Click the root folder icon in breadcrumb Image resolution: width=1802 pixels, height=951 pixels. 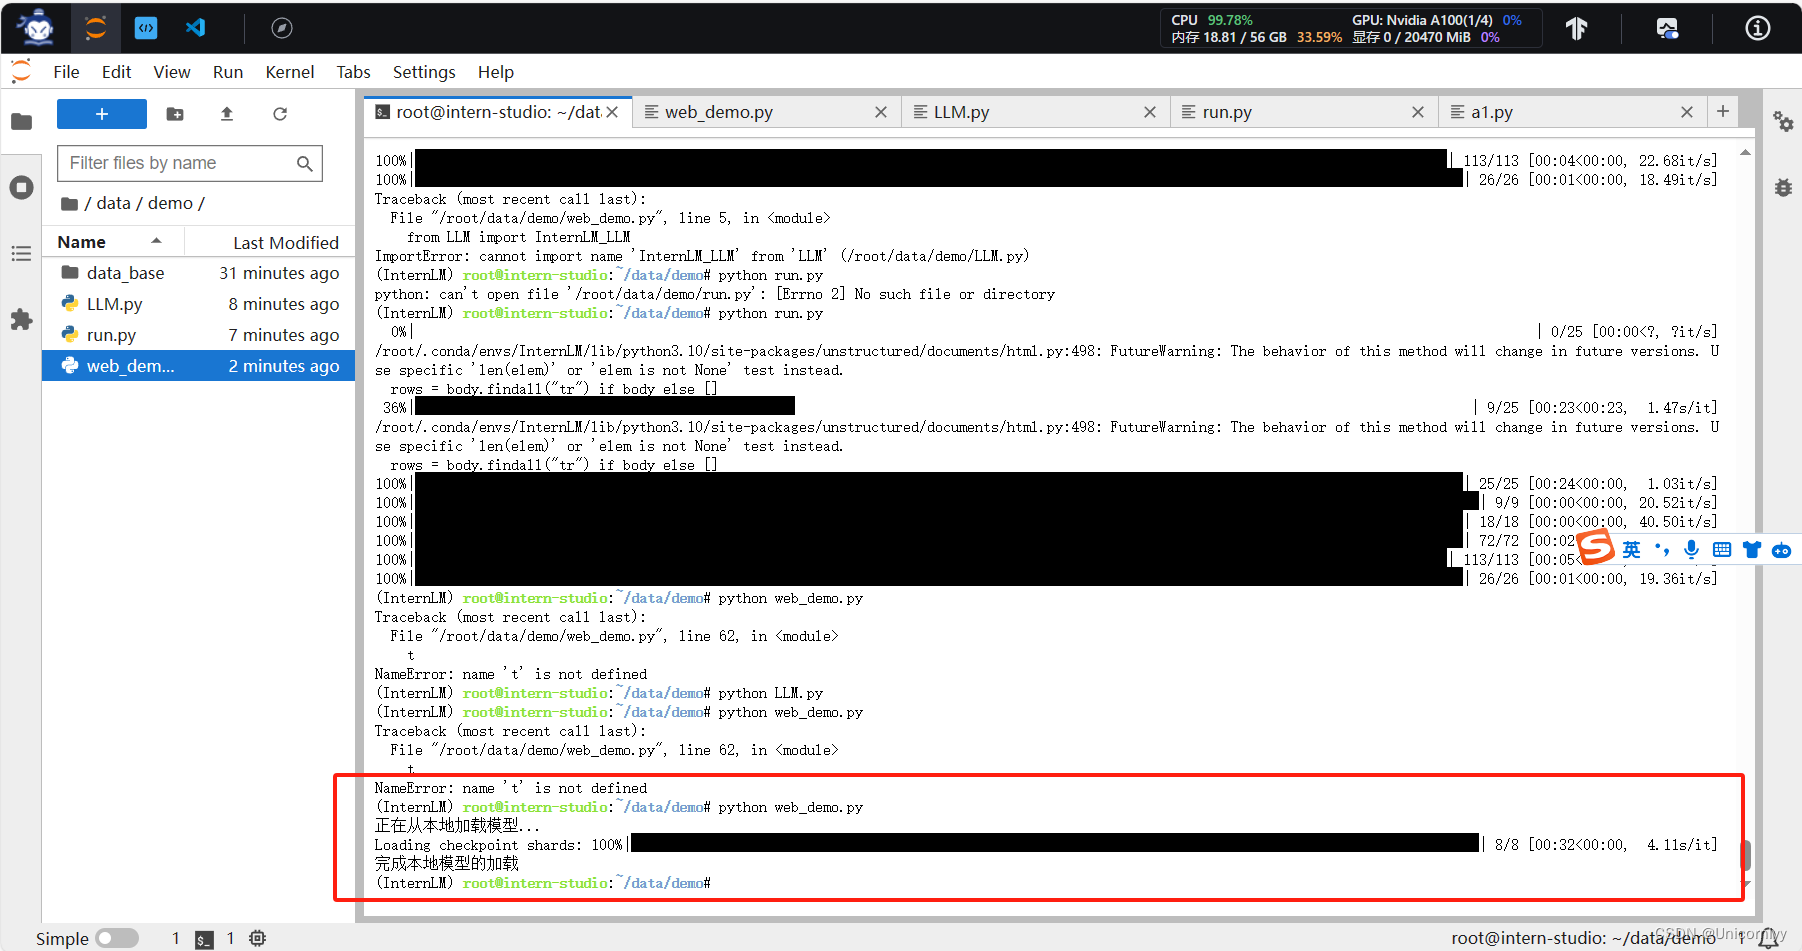pyautogui.click(x=69, y=204)
